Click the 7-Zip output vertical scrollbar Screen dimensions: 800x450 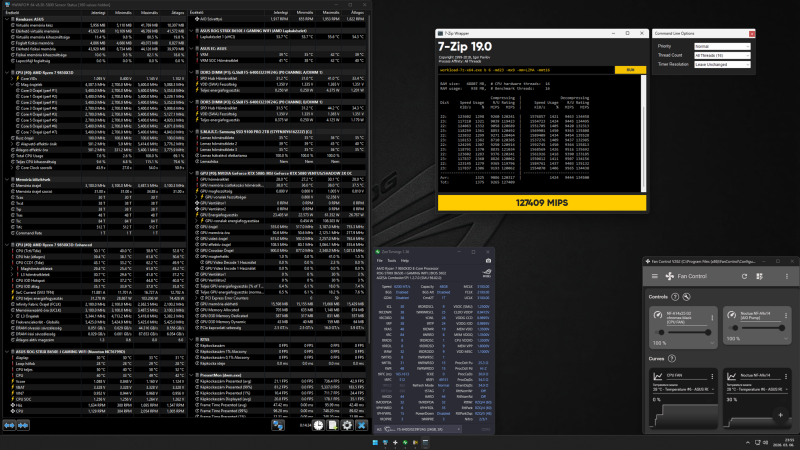click(644, 134)
